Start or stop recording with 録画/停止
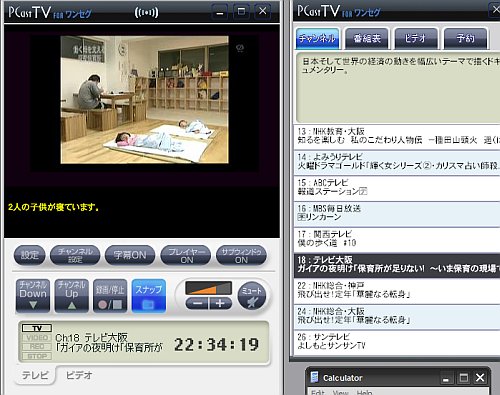The image size is (500, 395). (110, 296)
